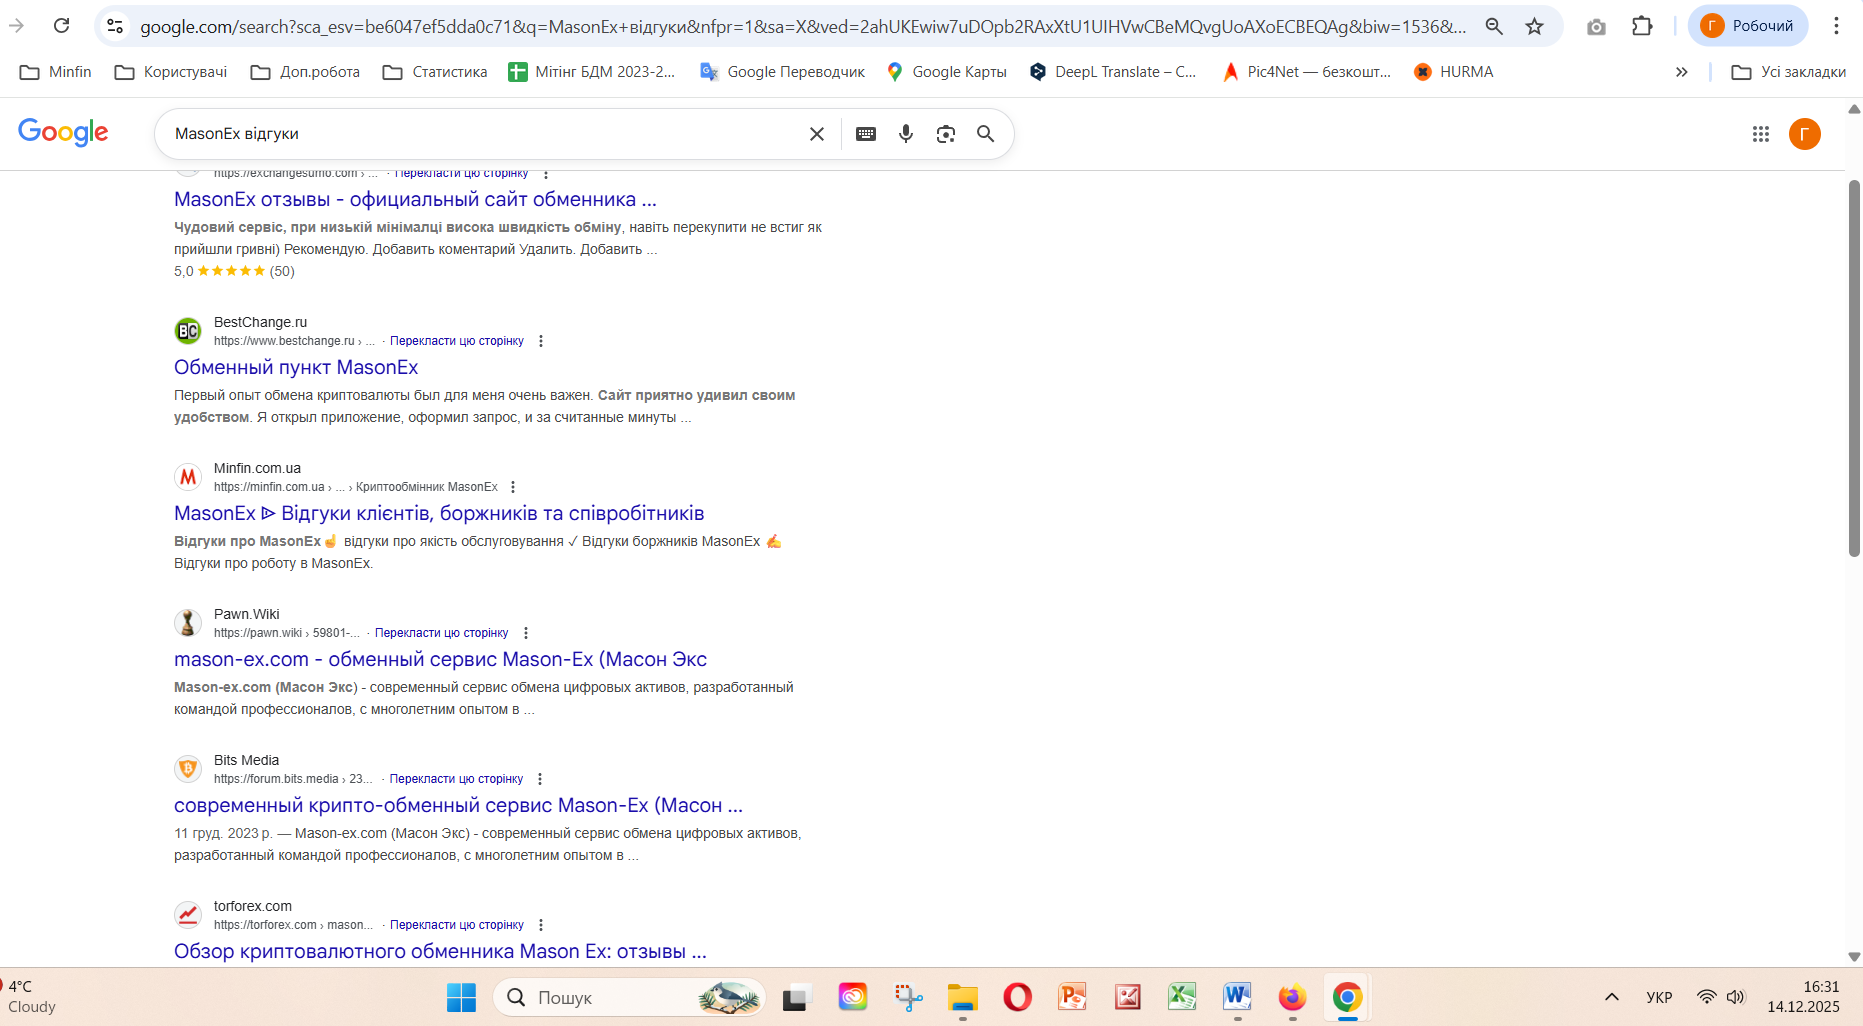Open Excel from the taskbar

1182,997
